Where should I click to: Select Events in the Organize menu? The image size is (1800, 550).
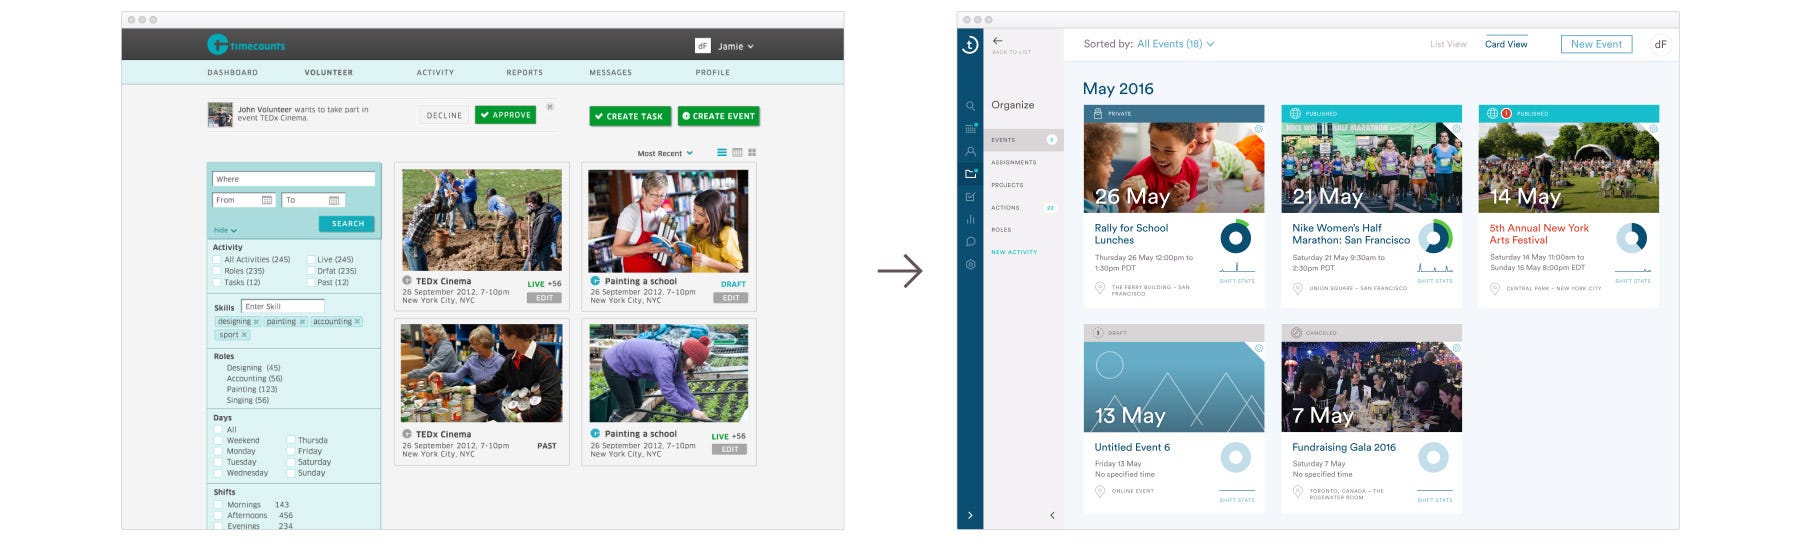[1024, 140]
